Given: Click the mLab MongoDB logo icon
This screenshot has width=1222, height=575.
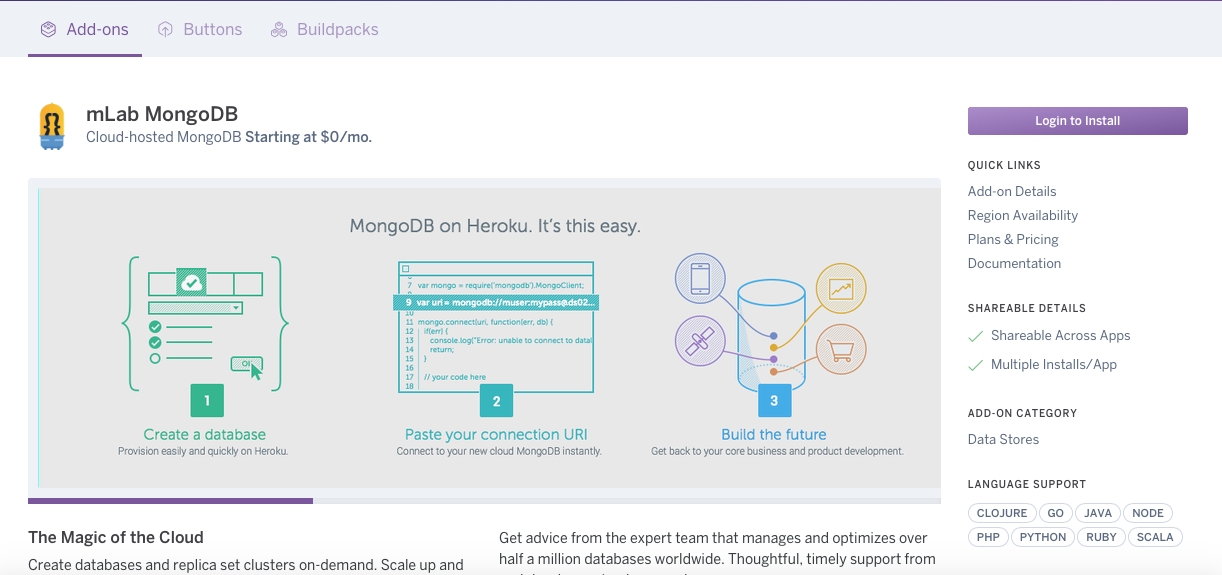Looking at the screenshot, I should tap(52, 126).
